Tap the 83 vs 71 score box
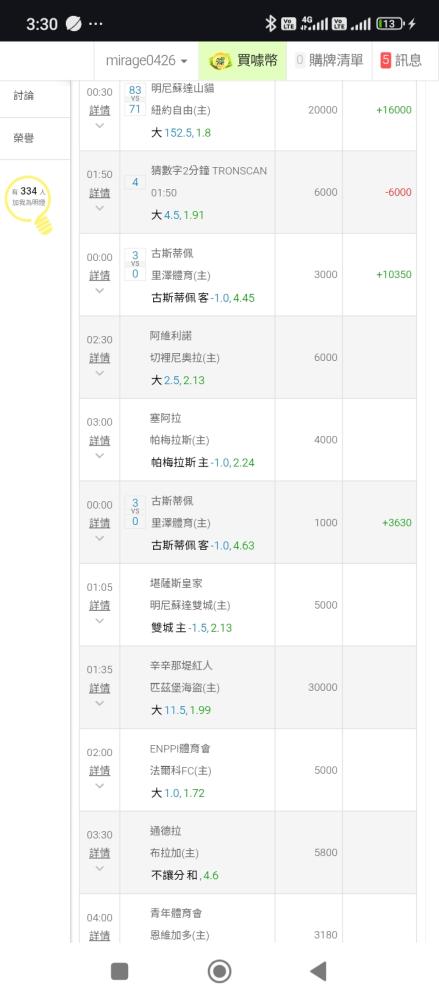This screenshot has height=1000, width=439. (x=135, y=99)
